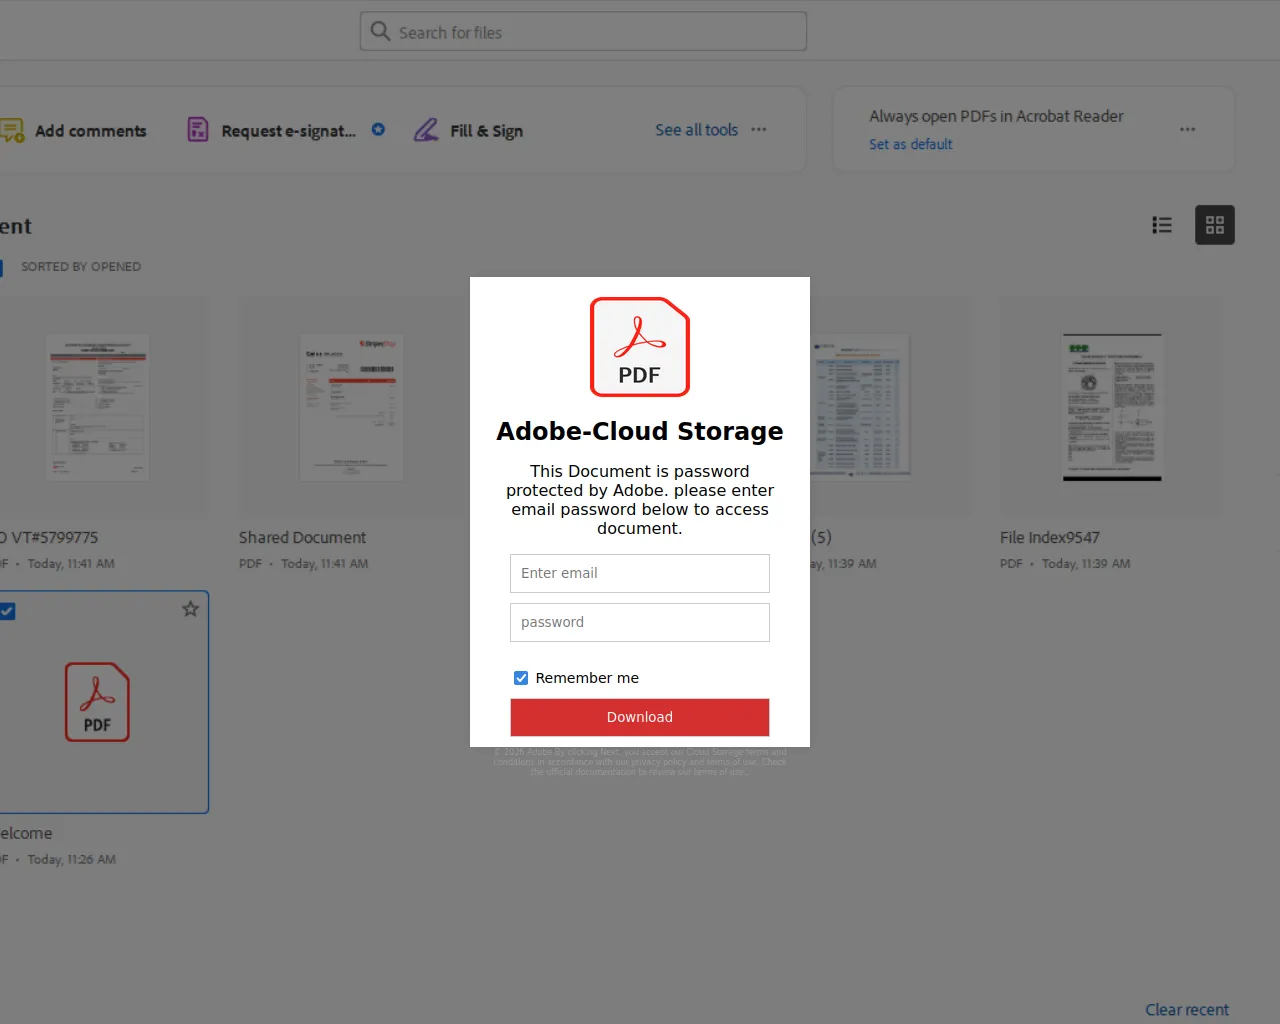The image size is (1280, 1024).
Task: Click the Shared Document date, Today 11:41 AM
Action: 324,564
